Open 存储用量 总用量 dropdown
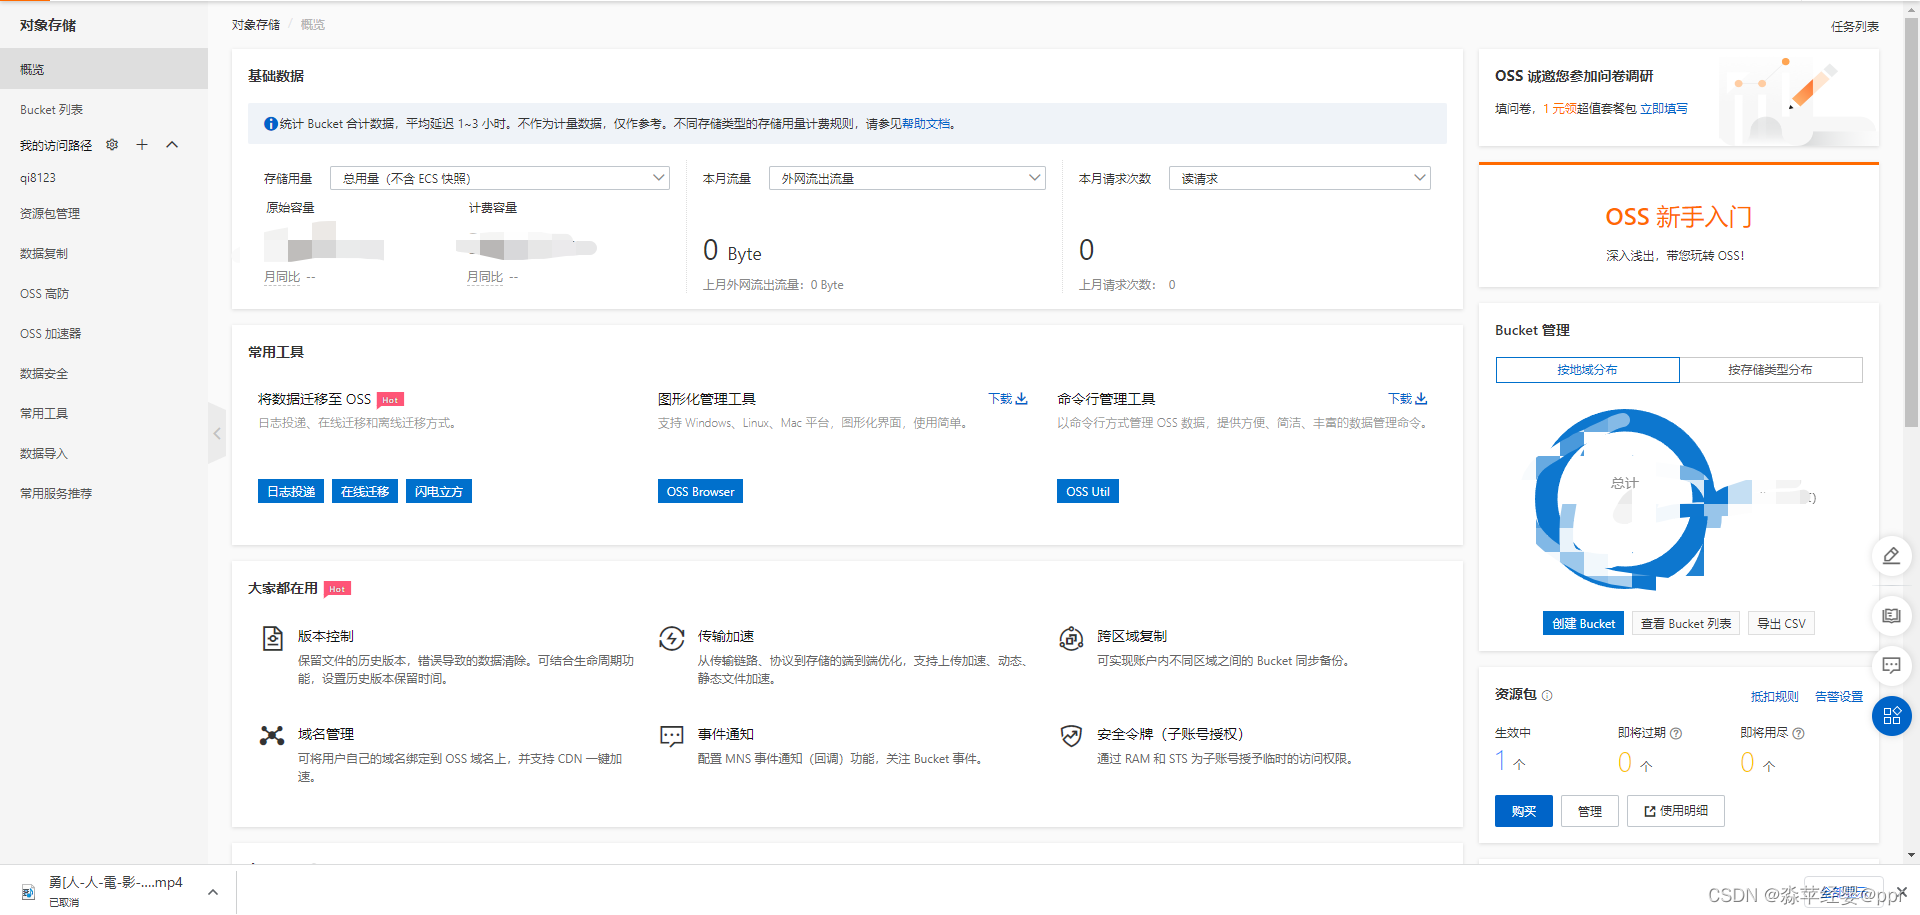 (500, 178)
